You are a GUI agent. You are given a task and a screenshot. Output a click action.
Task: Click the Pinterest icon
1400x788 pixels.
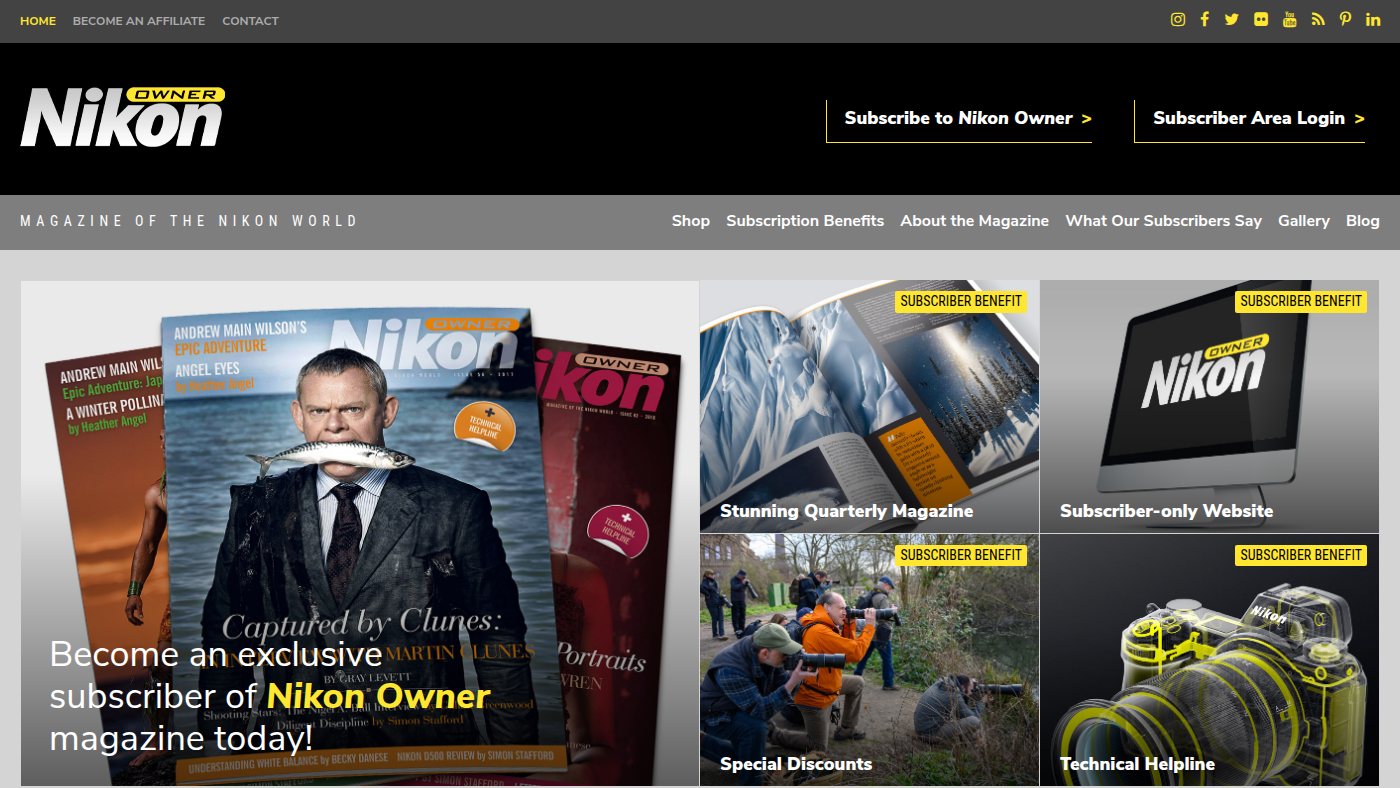point(1346,19)
